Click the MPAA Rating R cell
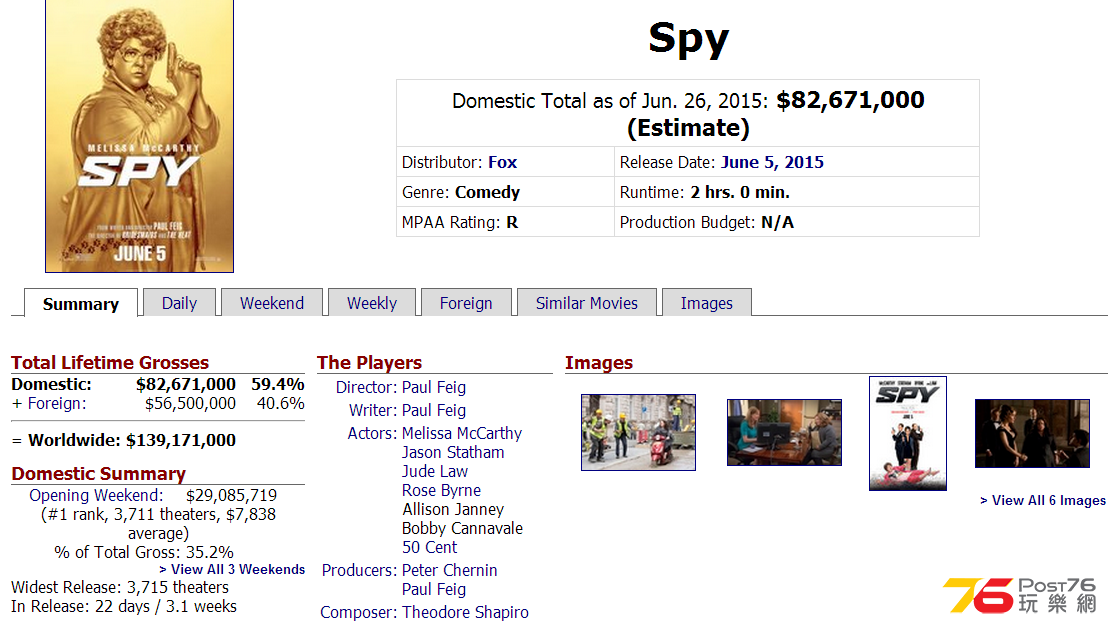Image resolution: width=1113 pixels, height=626 pixels. (x=505, y=222)
